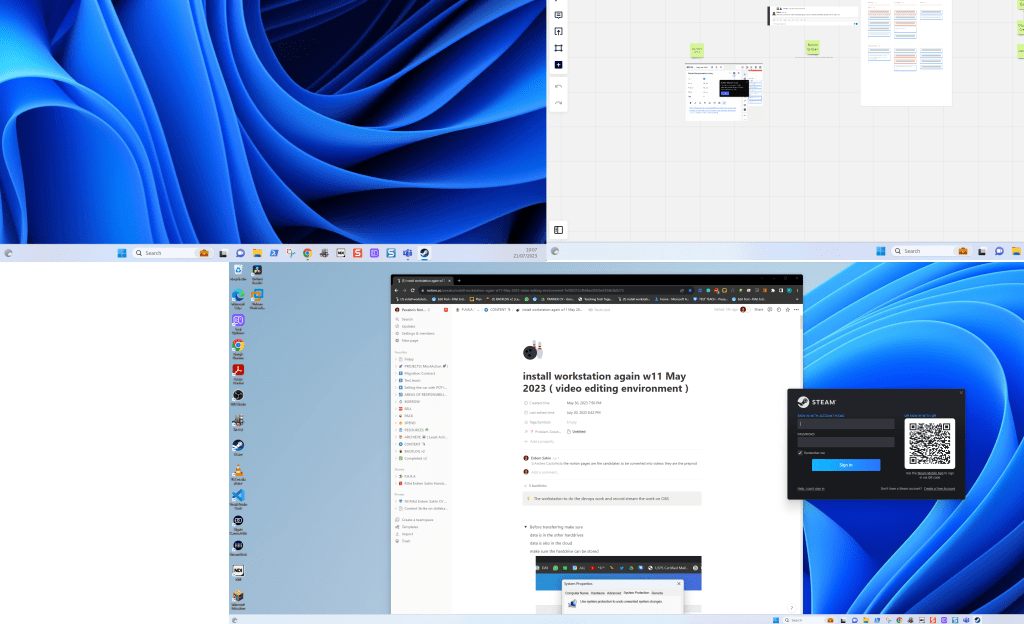Expand the SELL page in Notion sidebar
The height and width of the screenshot is (624, 1024).
click(x=396, y=409)
